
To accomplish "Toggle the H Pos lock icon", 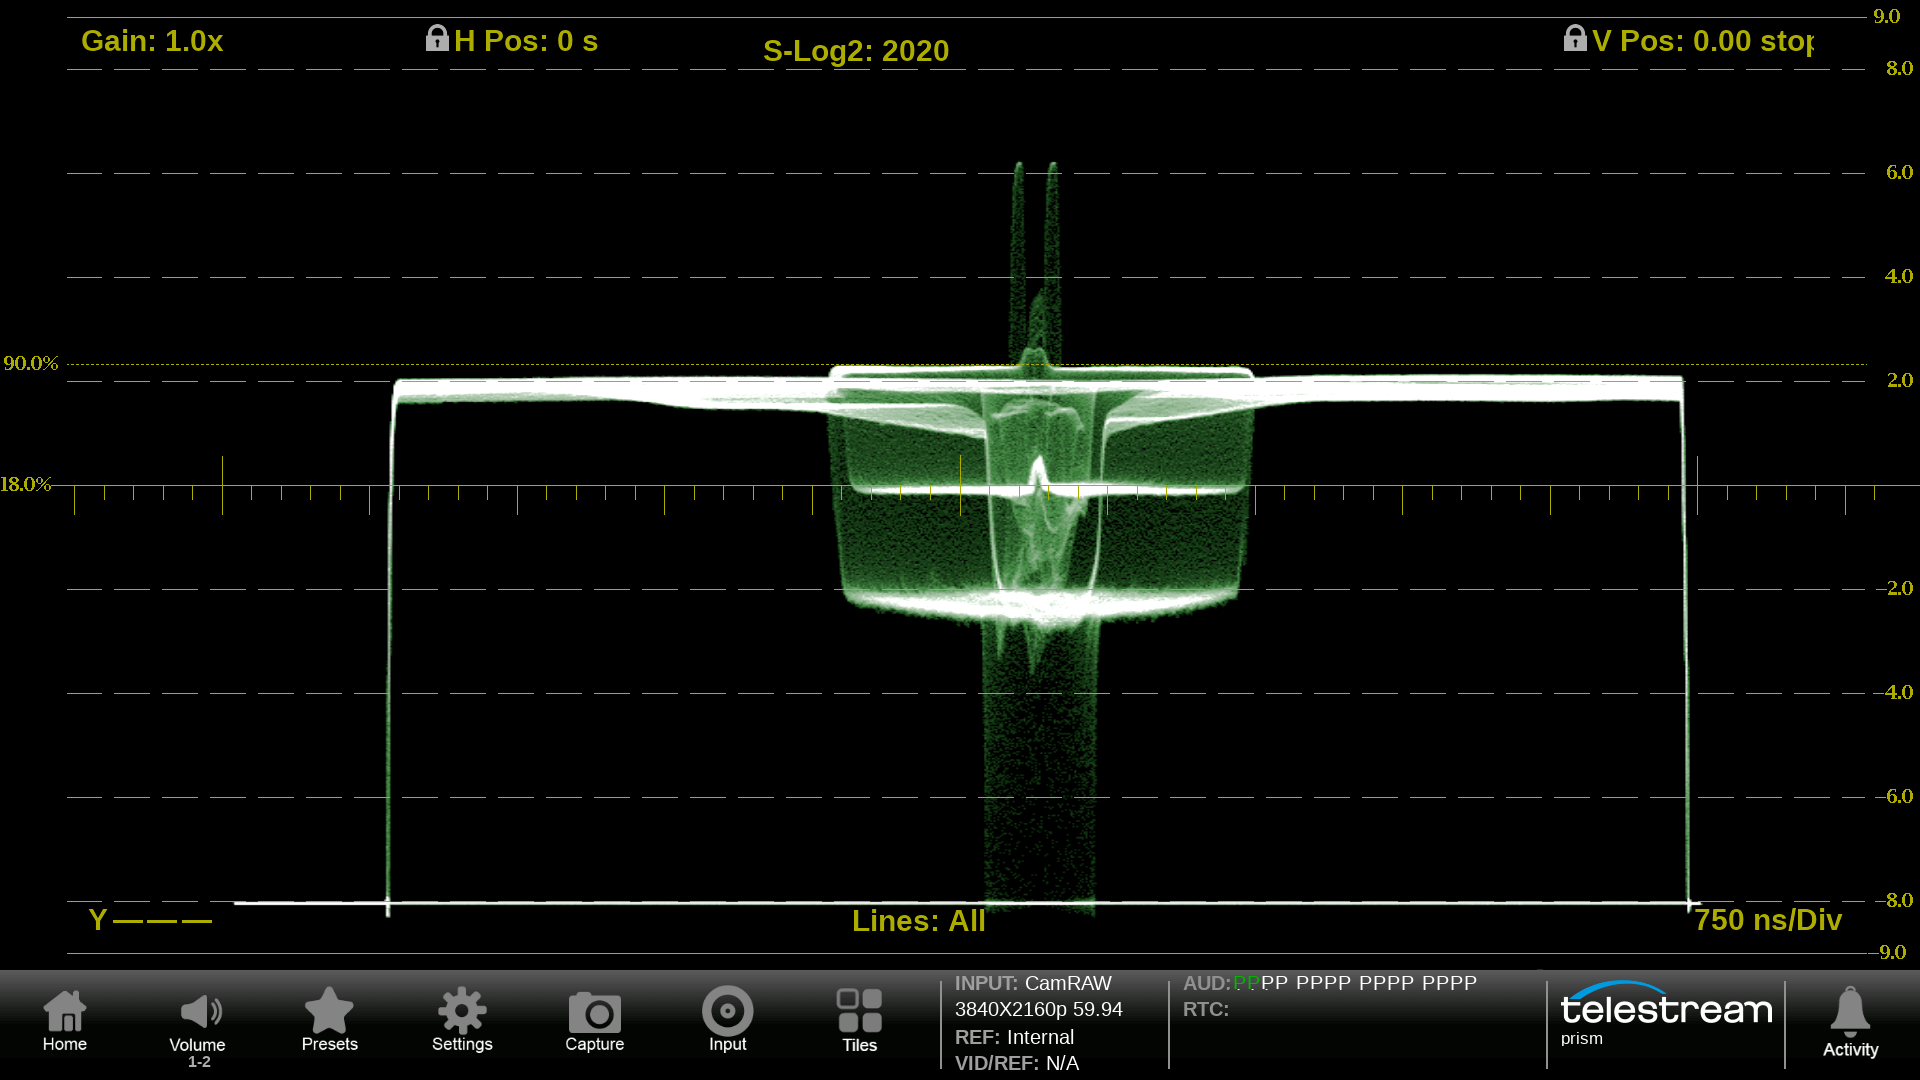I will pyautogui.click(x=437, y=39).
